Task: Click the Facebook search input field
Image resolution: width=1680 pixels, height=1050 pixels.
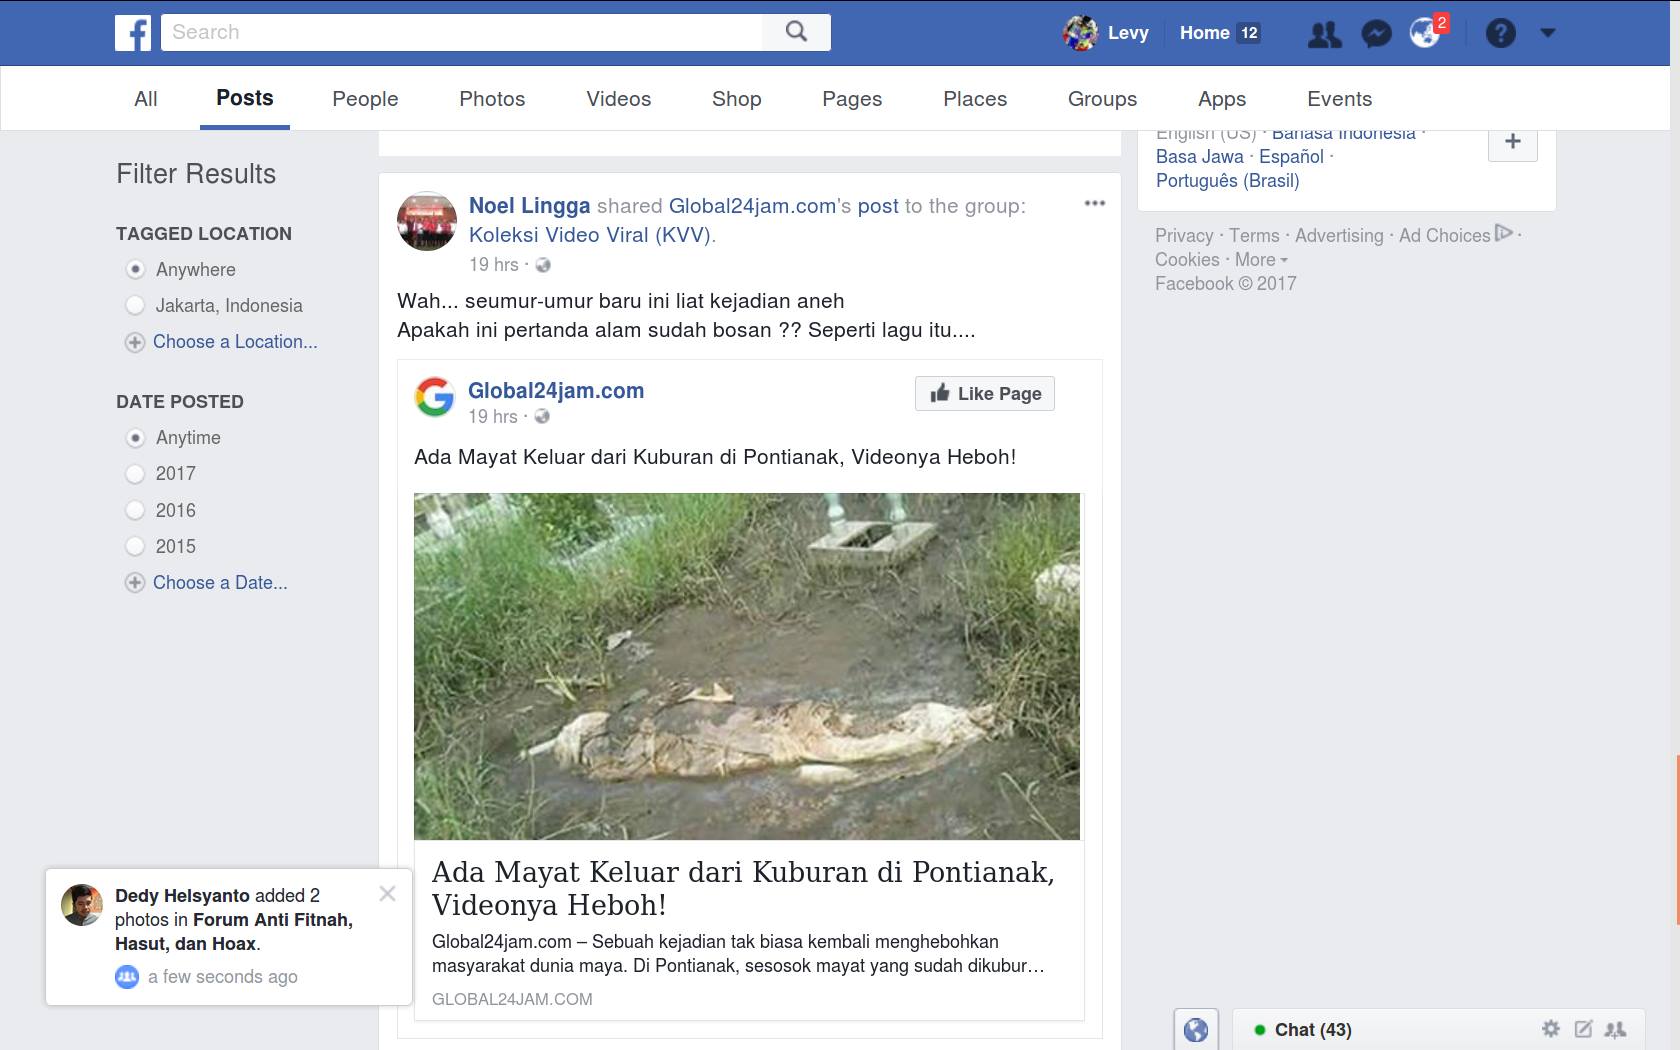Action: pos(460,32)
